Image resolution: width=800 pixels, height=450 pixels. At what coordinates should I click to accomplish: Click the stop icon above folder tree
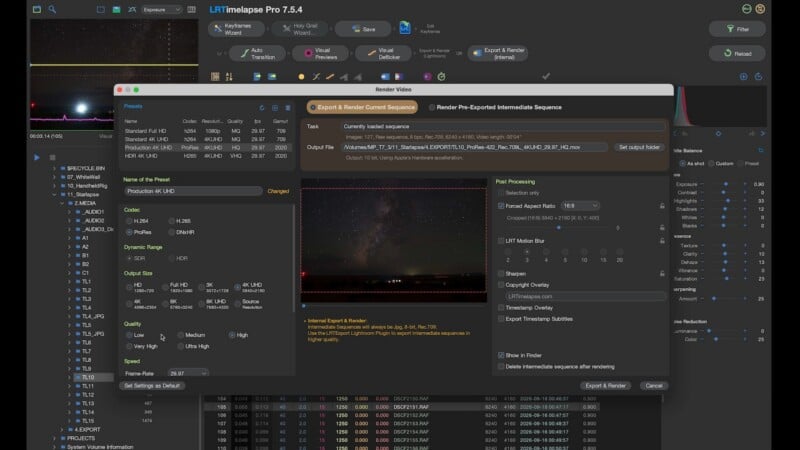pyautogui.click(x=52, y=158)
